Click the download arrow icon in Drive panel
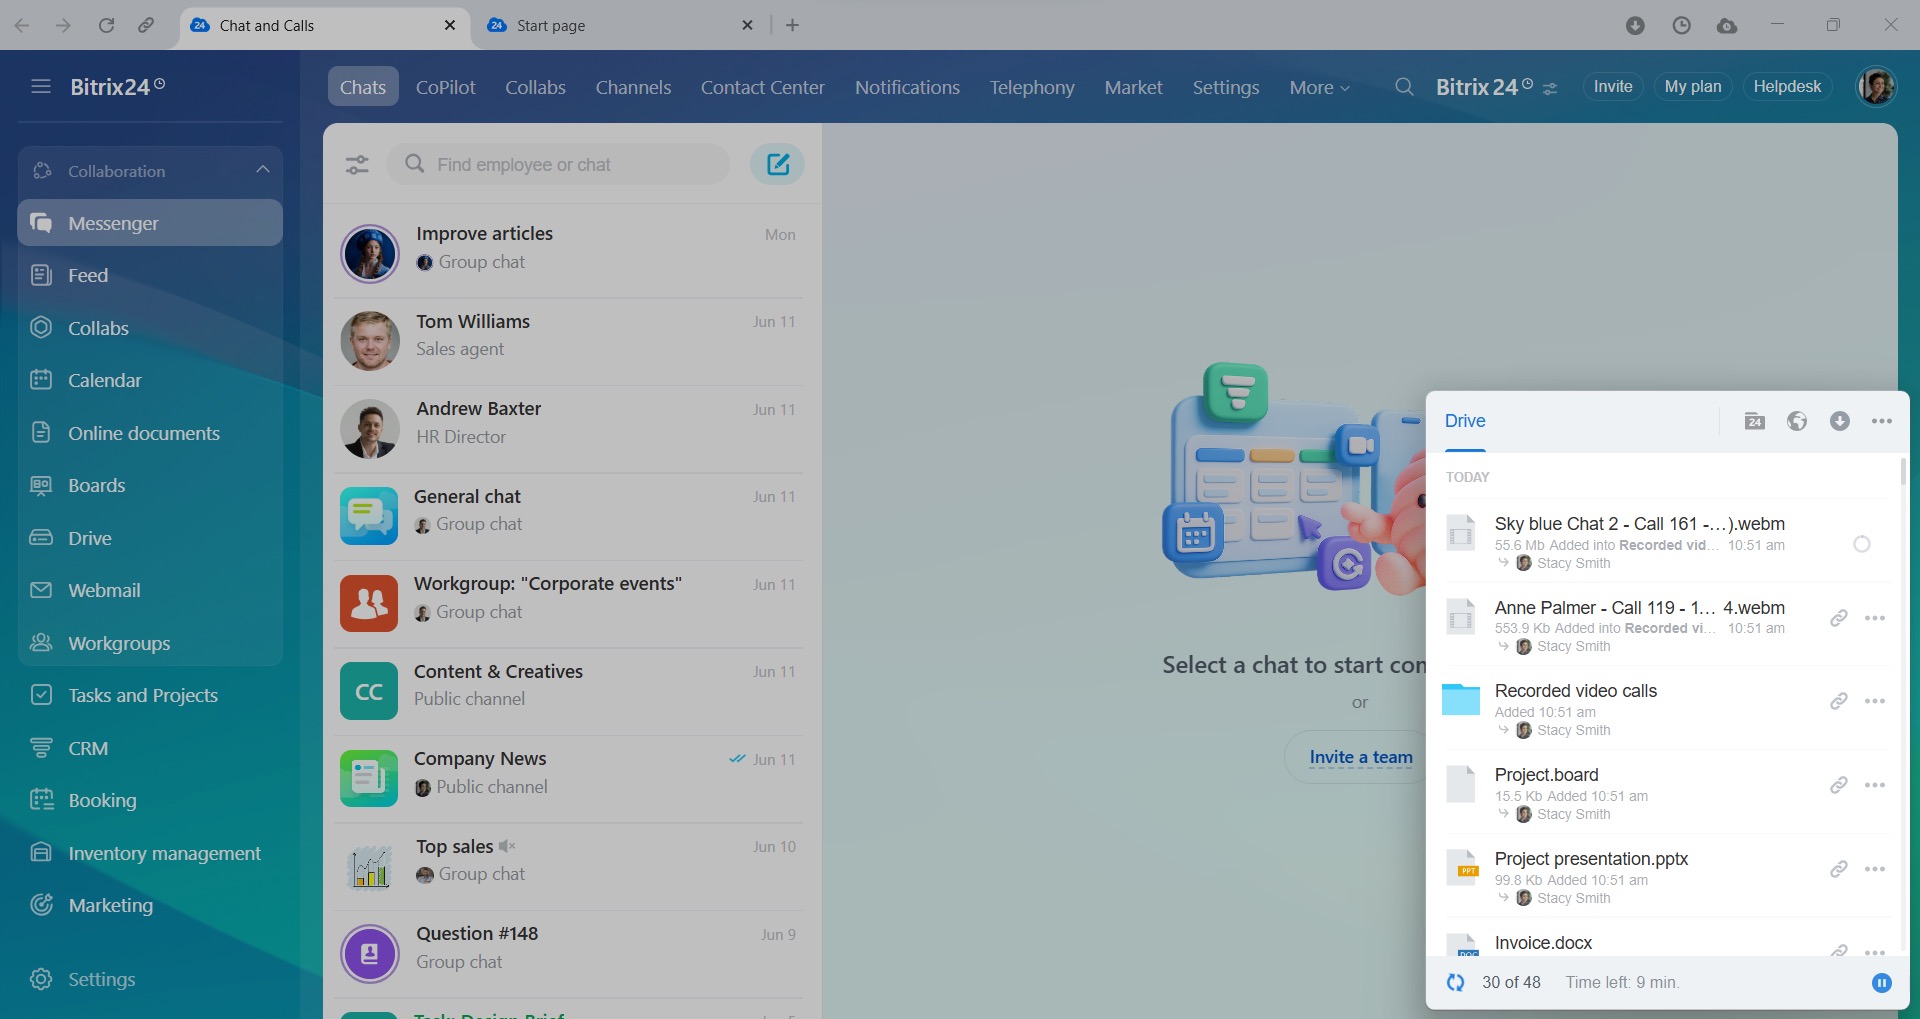 click(1839, 421)
